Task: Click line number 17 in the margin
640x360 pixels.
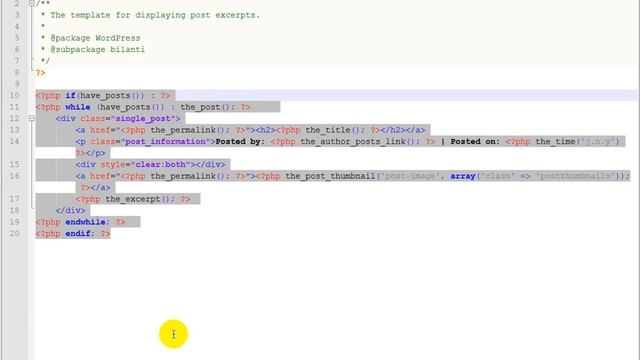Action: click(x=14, y=199)
